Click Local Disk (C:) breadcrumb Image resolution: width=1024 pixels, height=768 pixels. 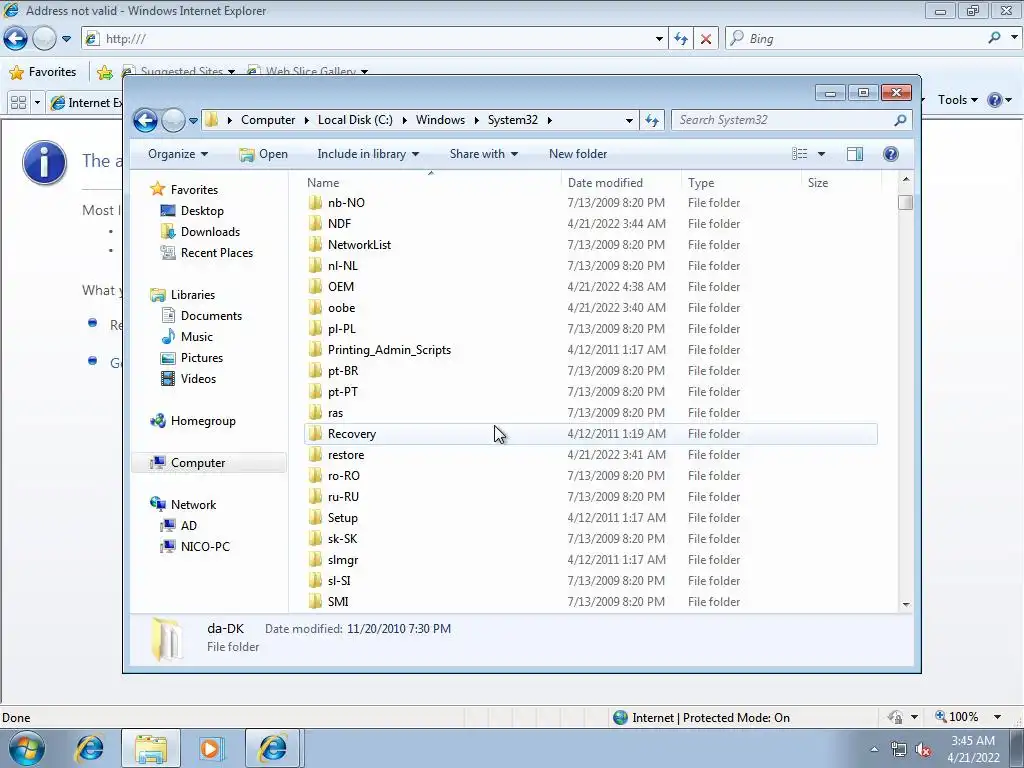tap(355, 120)
